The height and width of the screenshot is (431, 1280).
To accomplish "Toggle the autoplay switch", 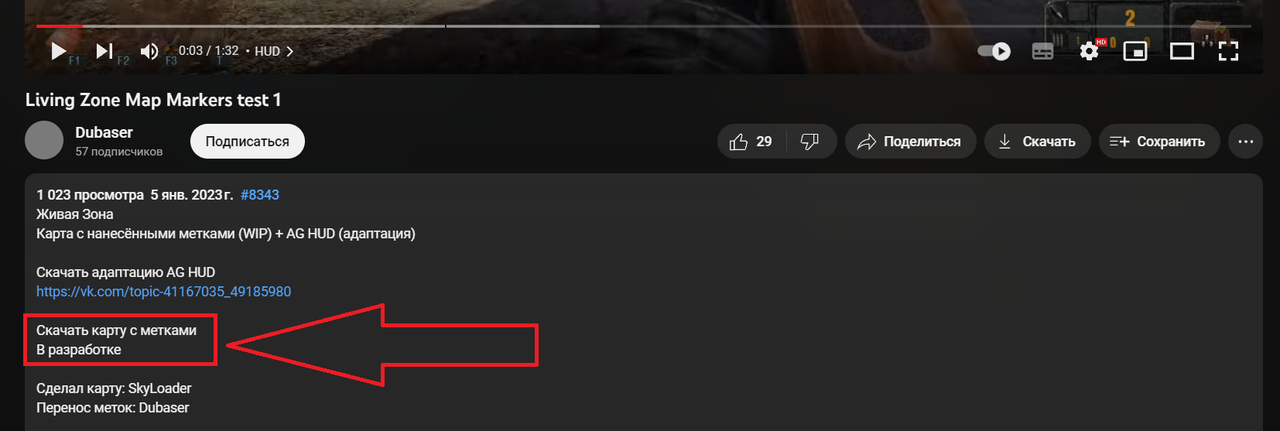I will [x=993, y=51].
